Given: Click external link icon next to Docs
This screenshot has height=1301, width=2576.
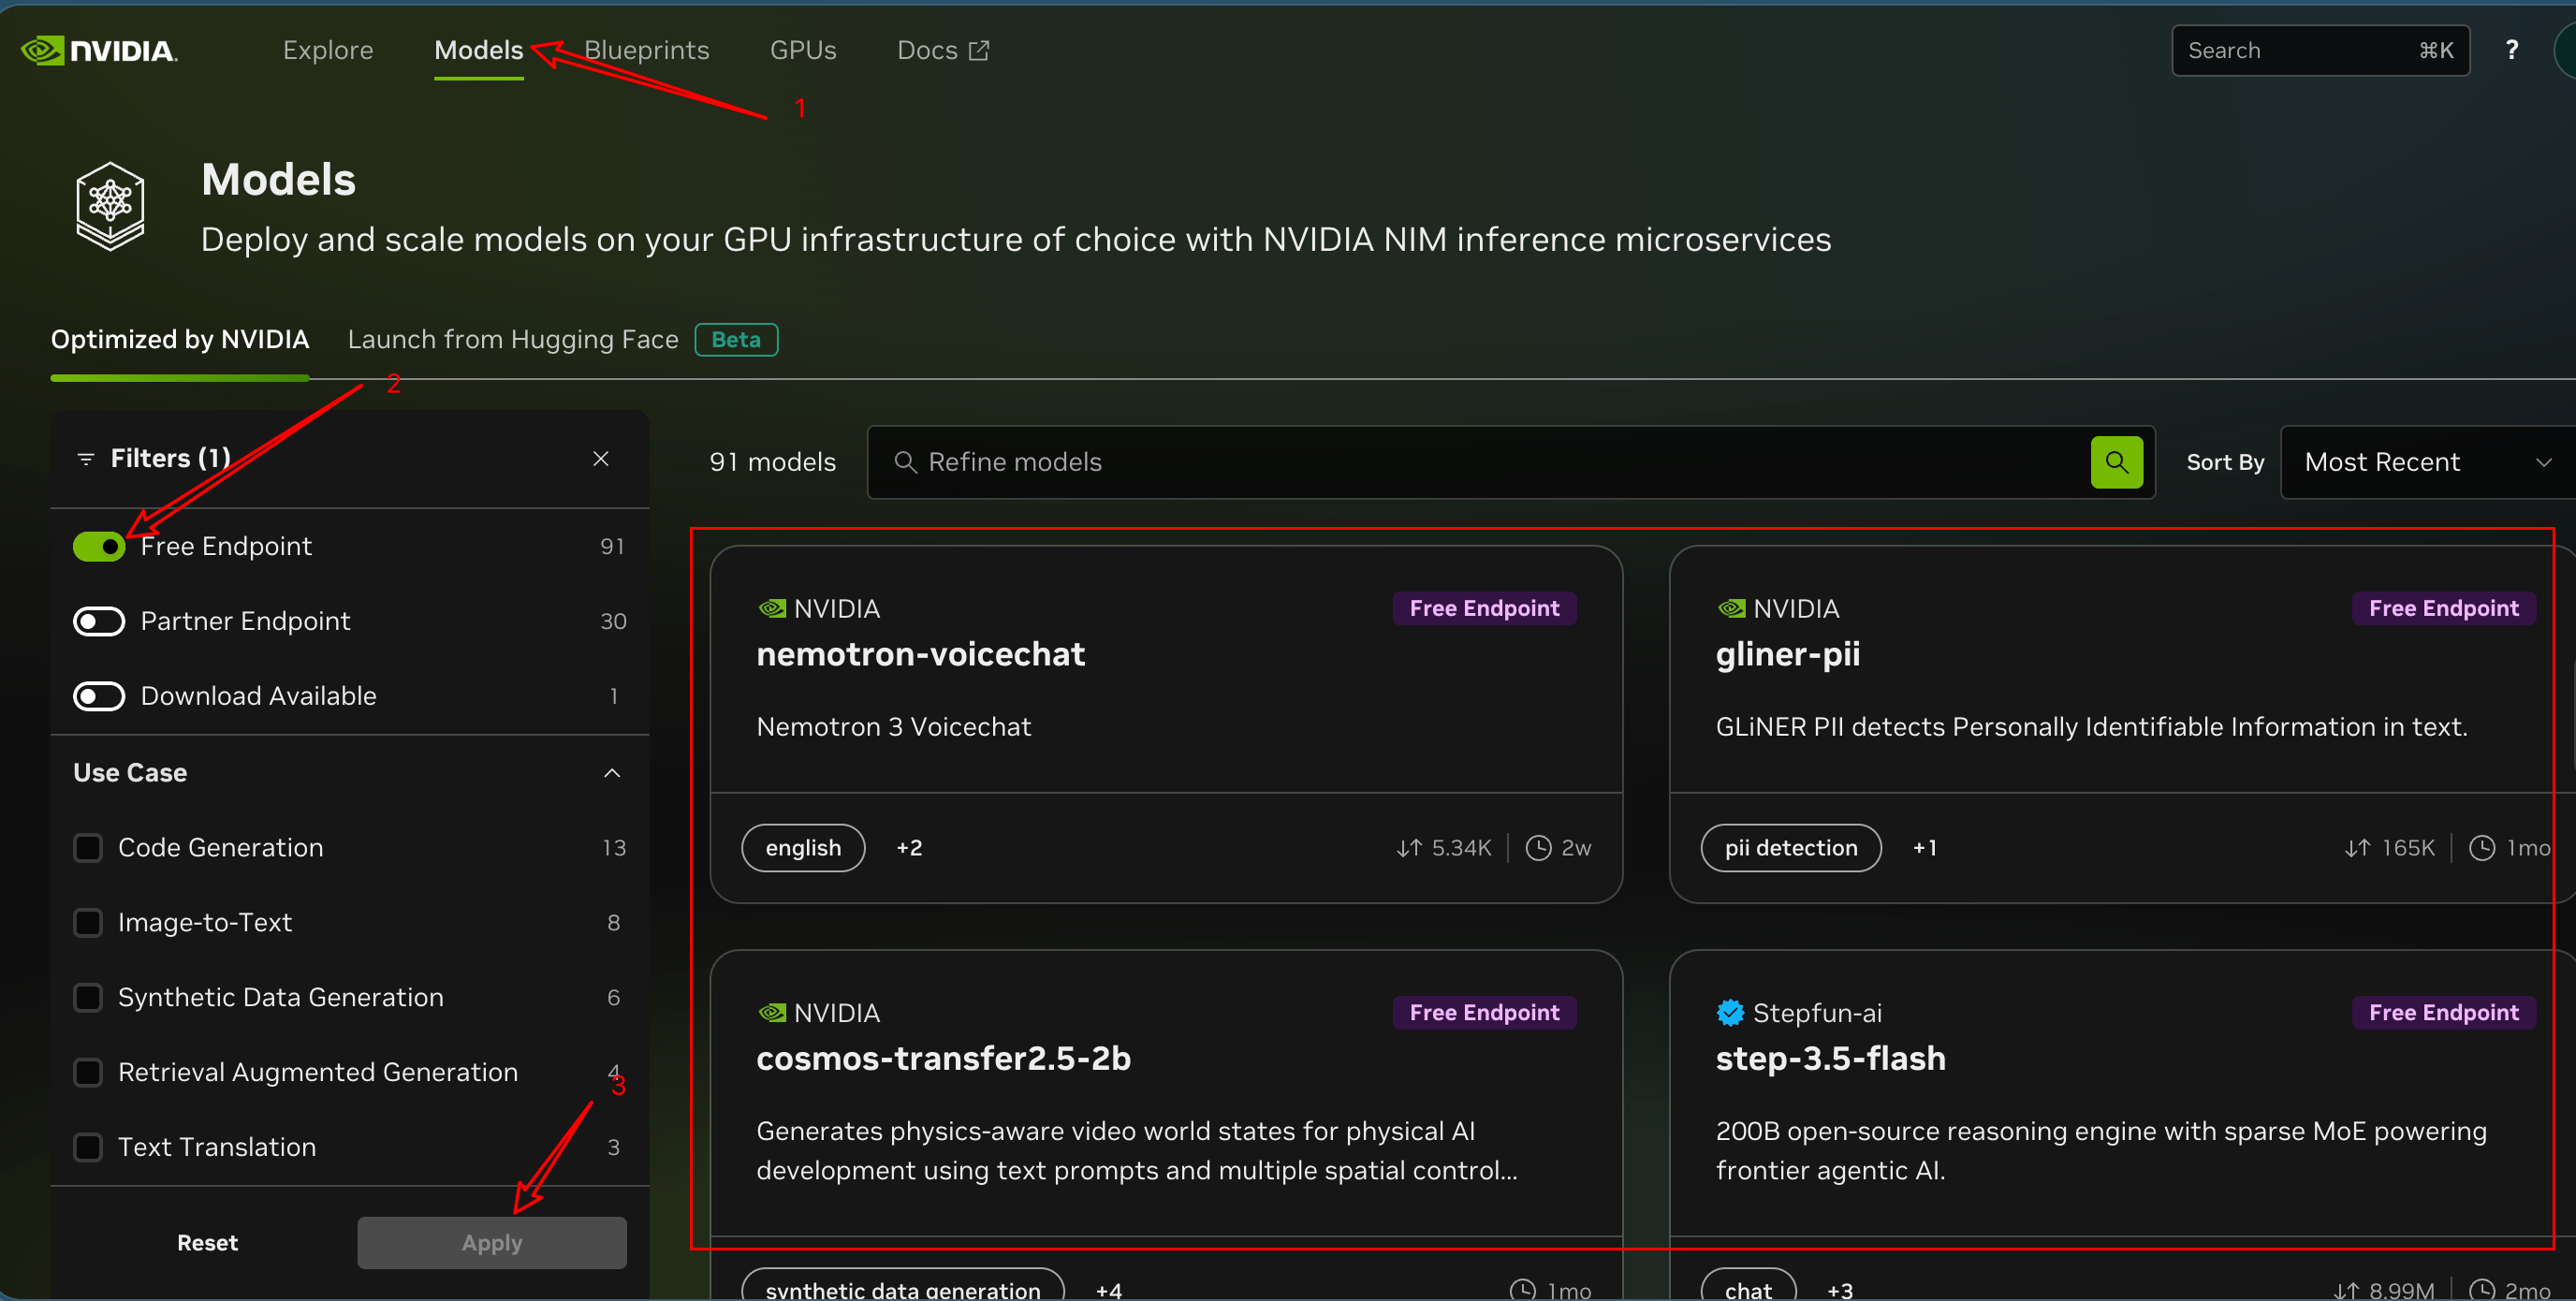Looking at the screenshot, I should tap(979, 50).
